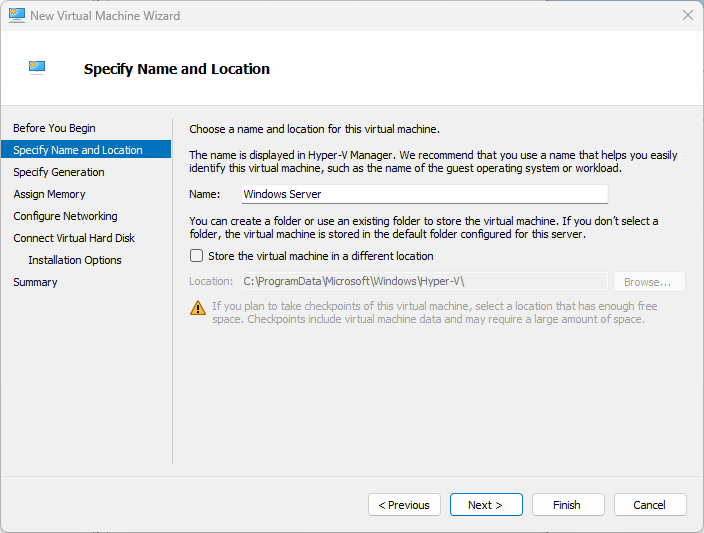
Task: Jump to the Assign Memory step
Action: pyautogui.click(x=49, y=194)
